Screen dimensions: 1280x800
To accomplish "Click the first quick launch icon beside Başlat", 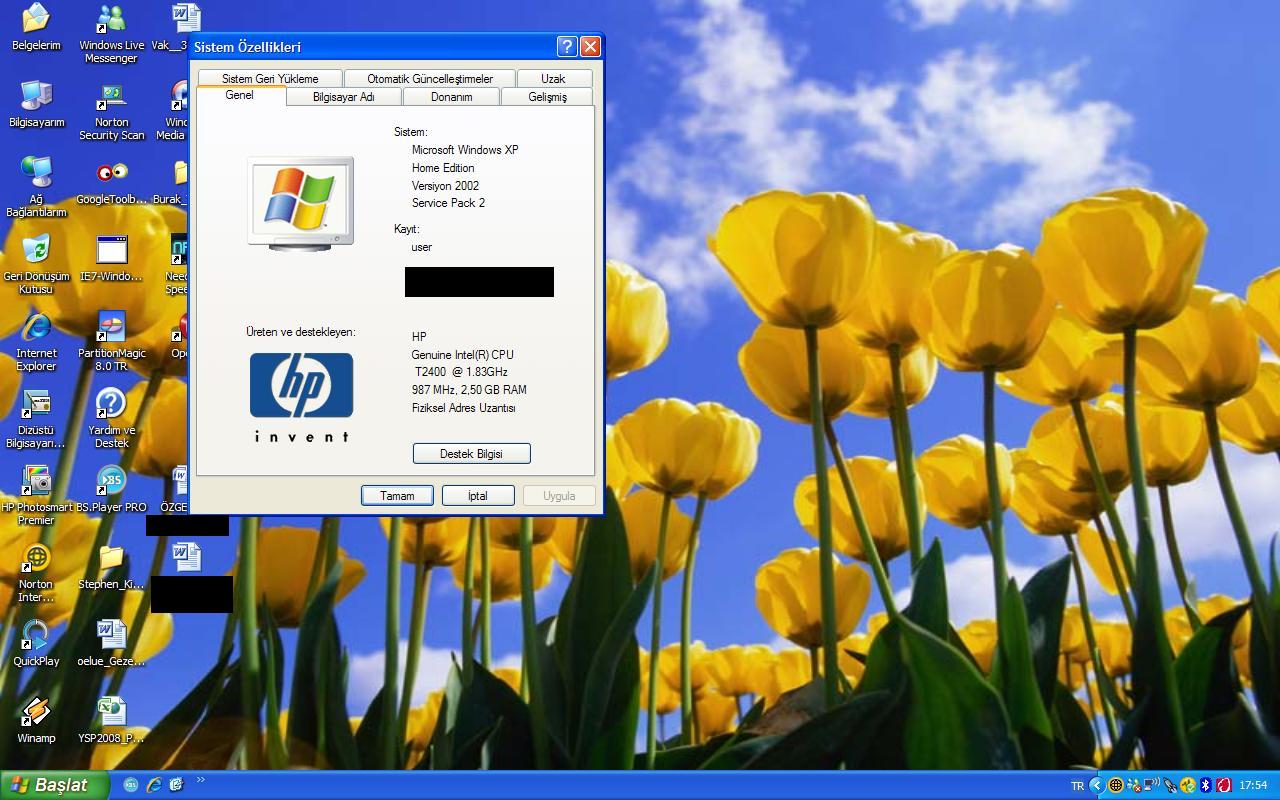I will 131,785.
